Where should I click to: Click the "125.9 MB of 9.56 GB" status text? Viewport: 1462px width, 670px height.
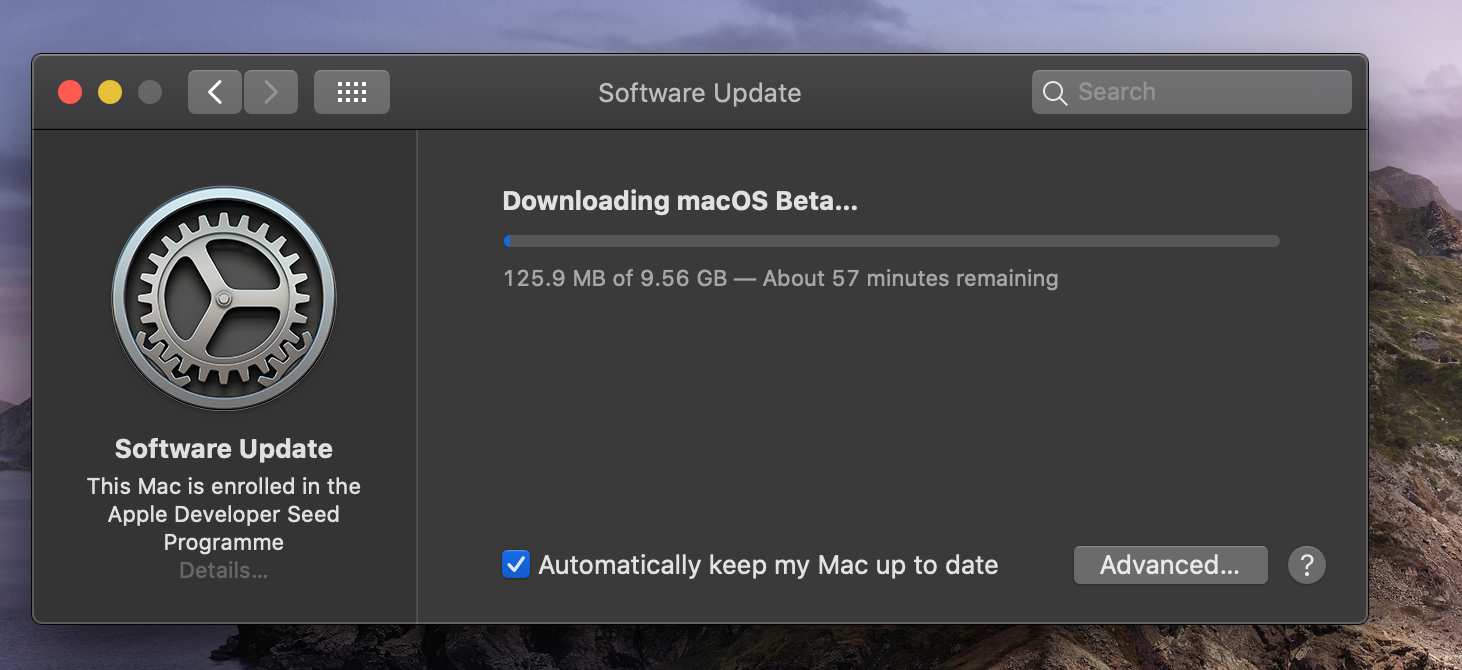click(614, 278)
